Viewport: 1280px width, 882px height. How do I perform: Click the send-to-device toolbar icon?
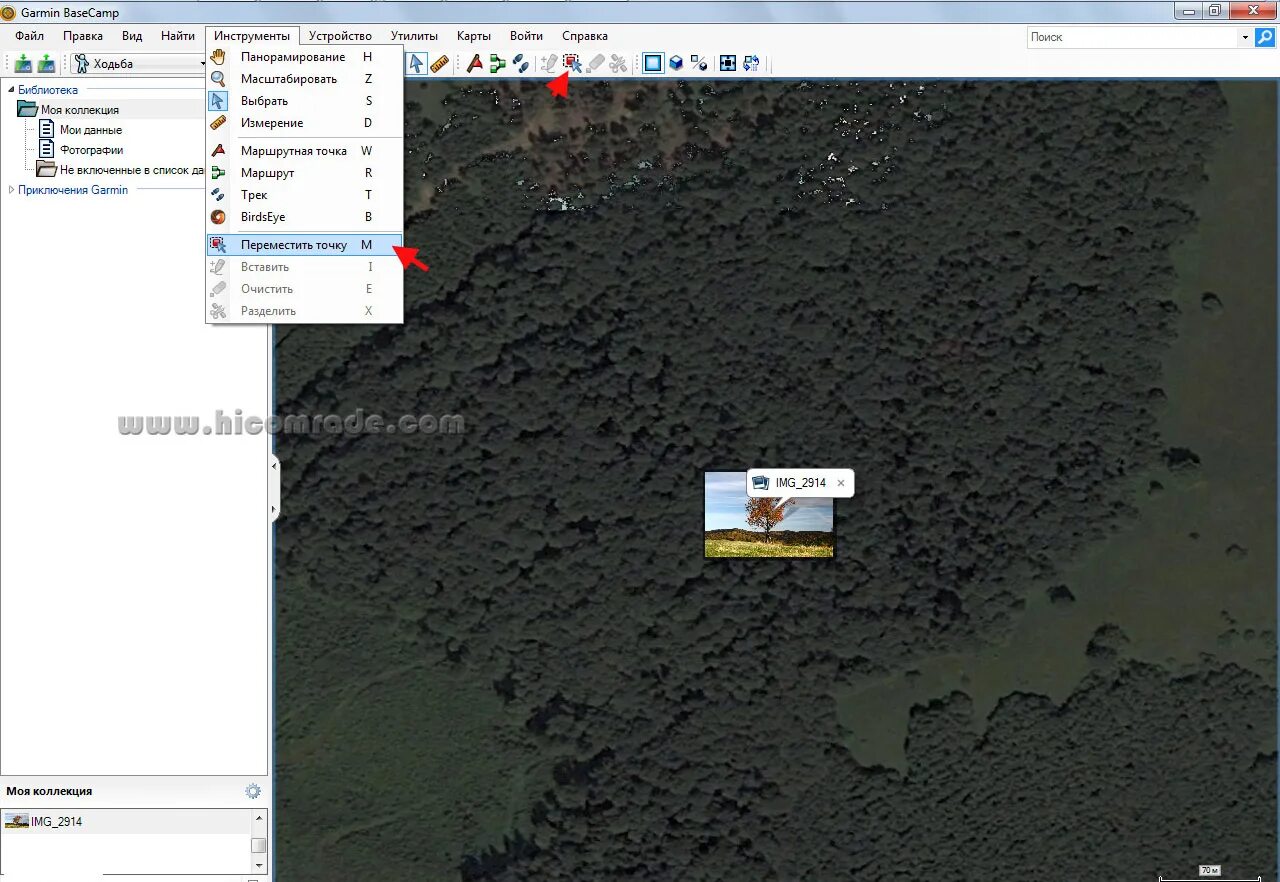point(23,64)
